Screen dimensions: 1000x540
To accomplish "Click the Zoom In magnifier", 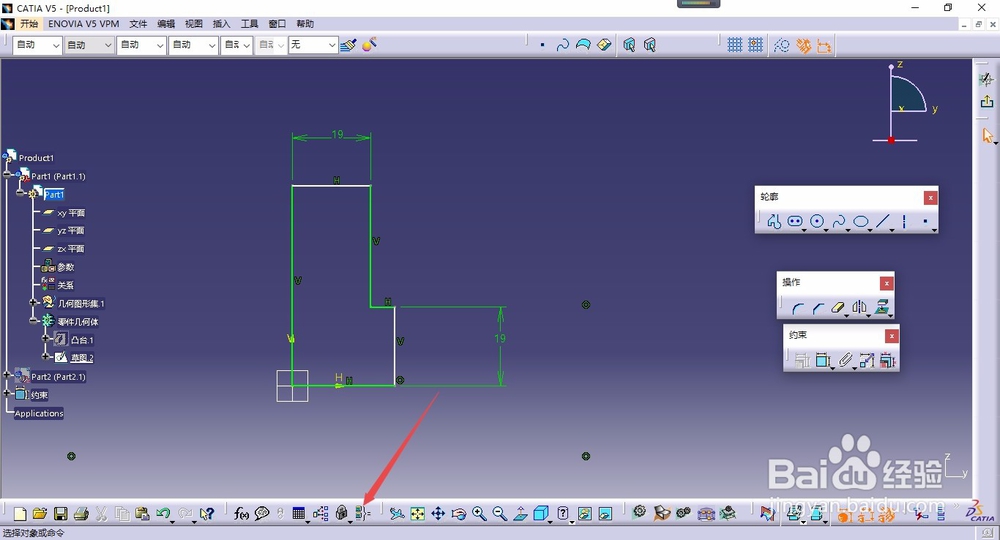I will [x=480, y=514].
